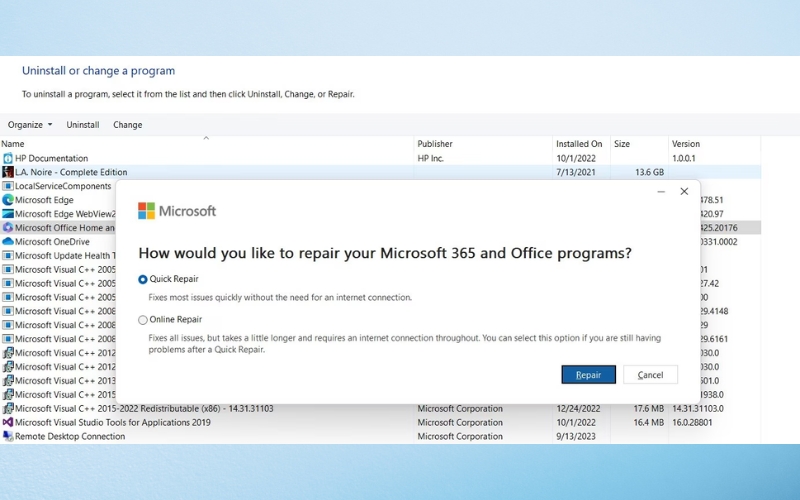Select the 'Microsoft Edge' program name
The height and width of the screenshot is (500, 800).
44,200
